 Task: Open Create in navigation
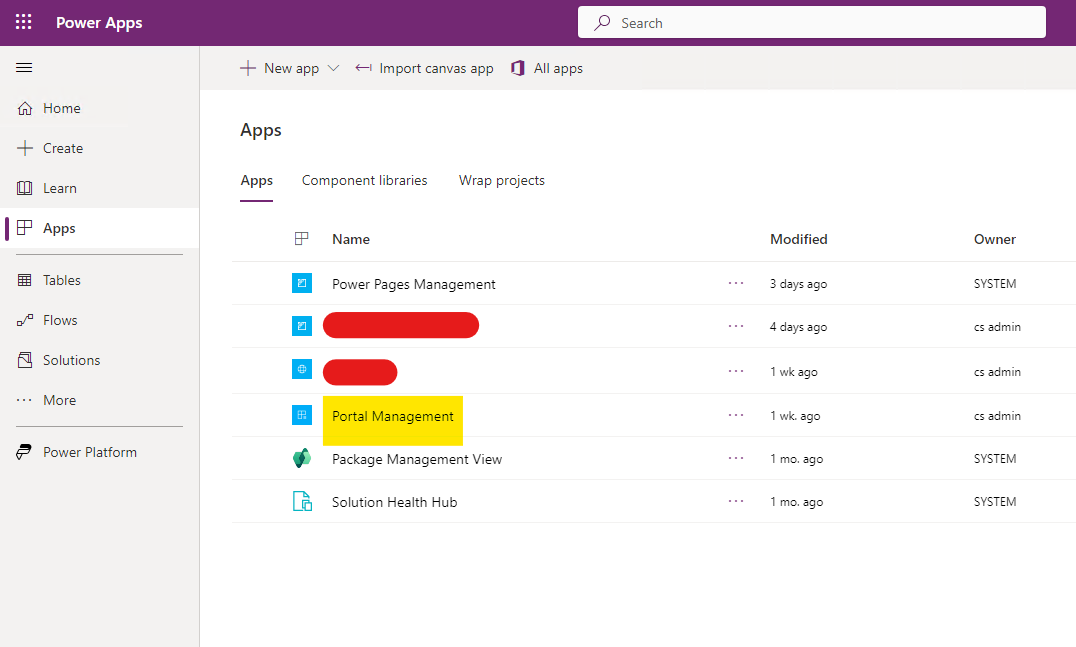point(63,148)
